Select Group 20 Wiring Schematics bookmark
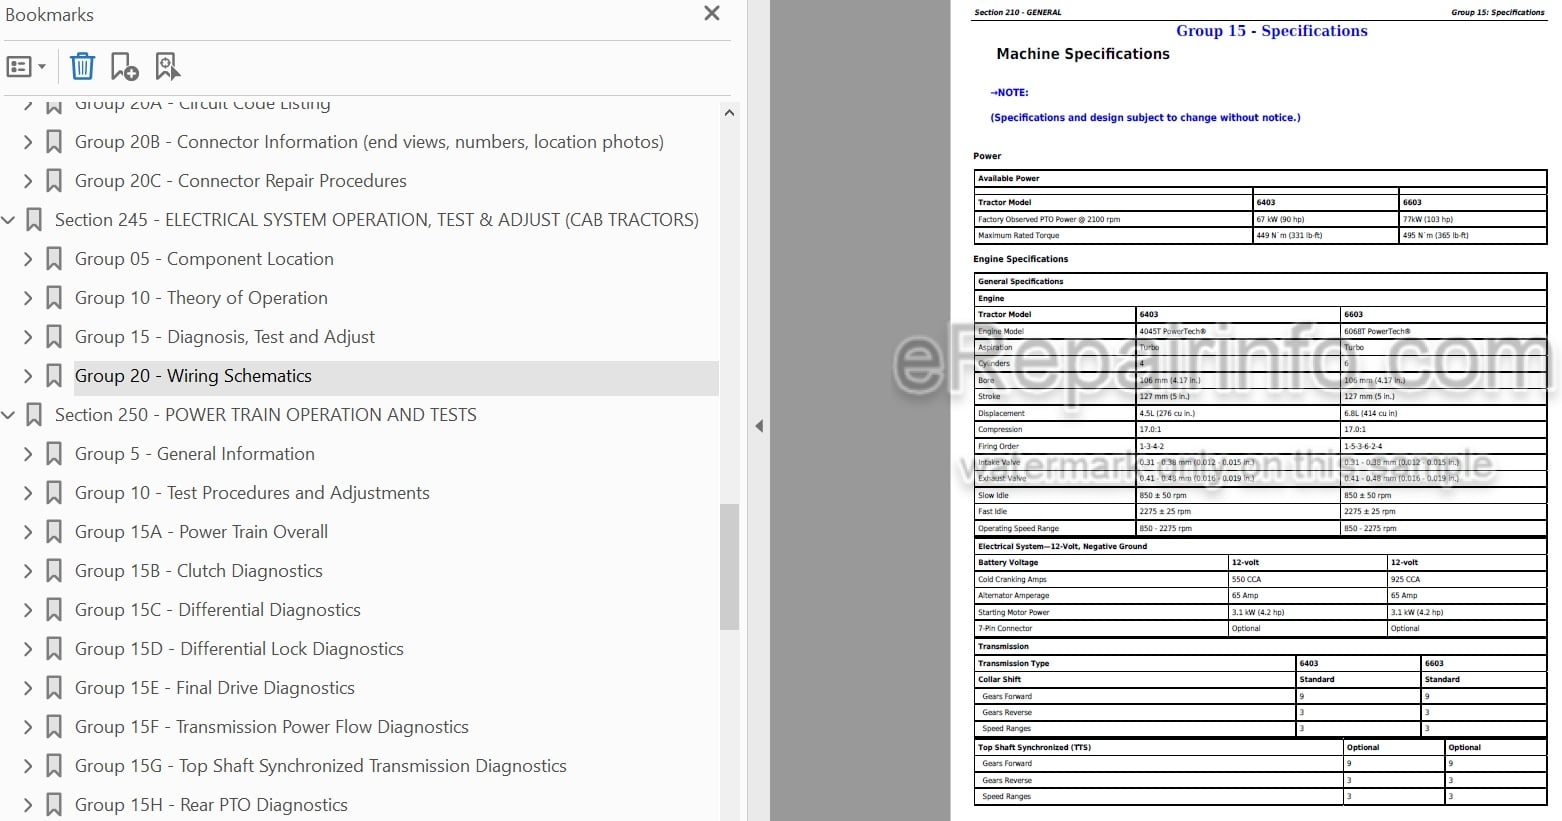This screenshot has width=1562, height=821. (x=193, y=376)
